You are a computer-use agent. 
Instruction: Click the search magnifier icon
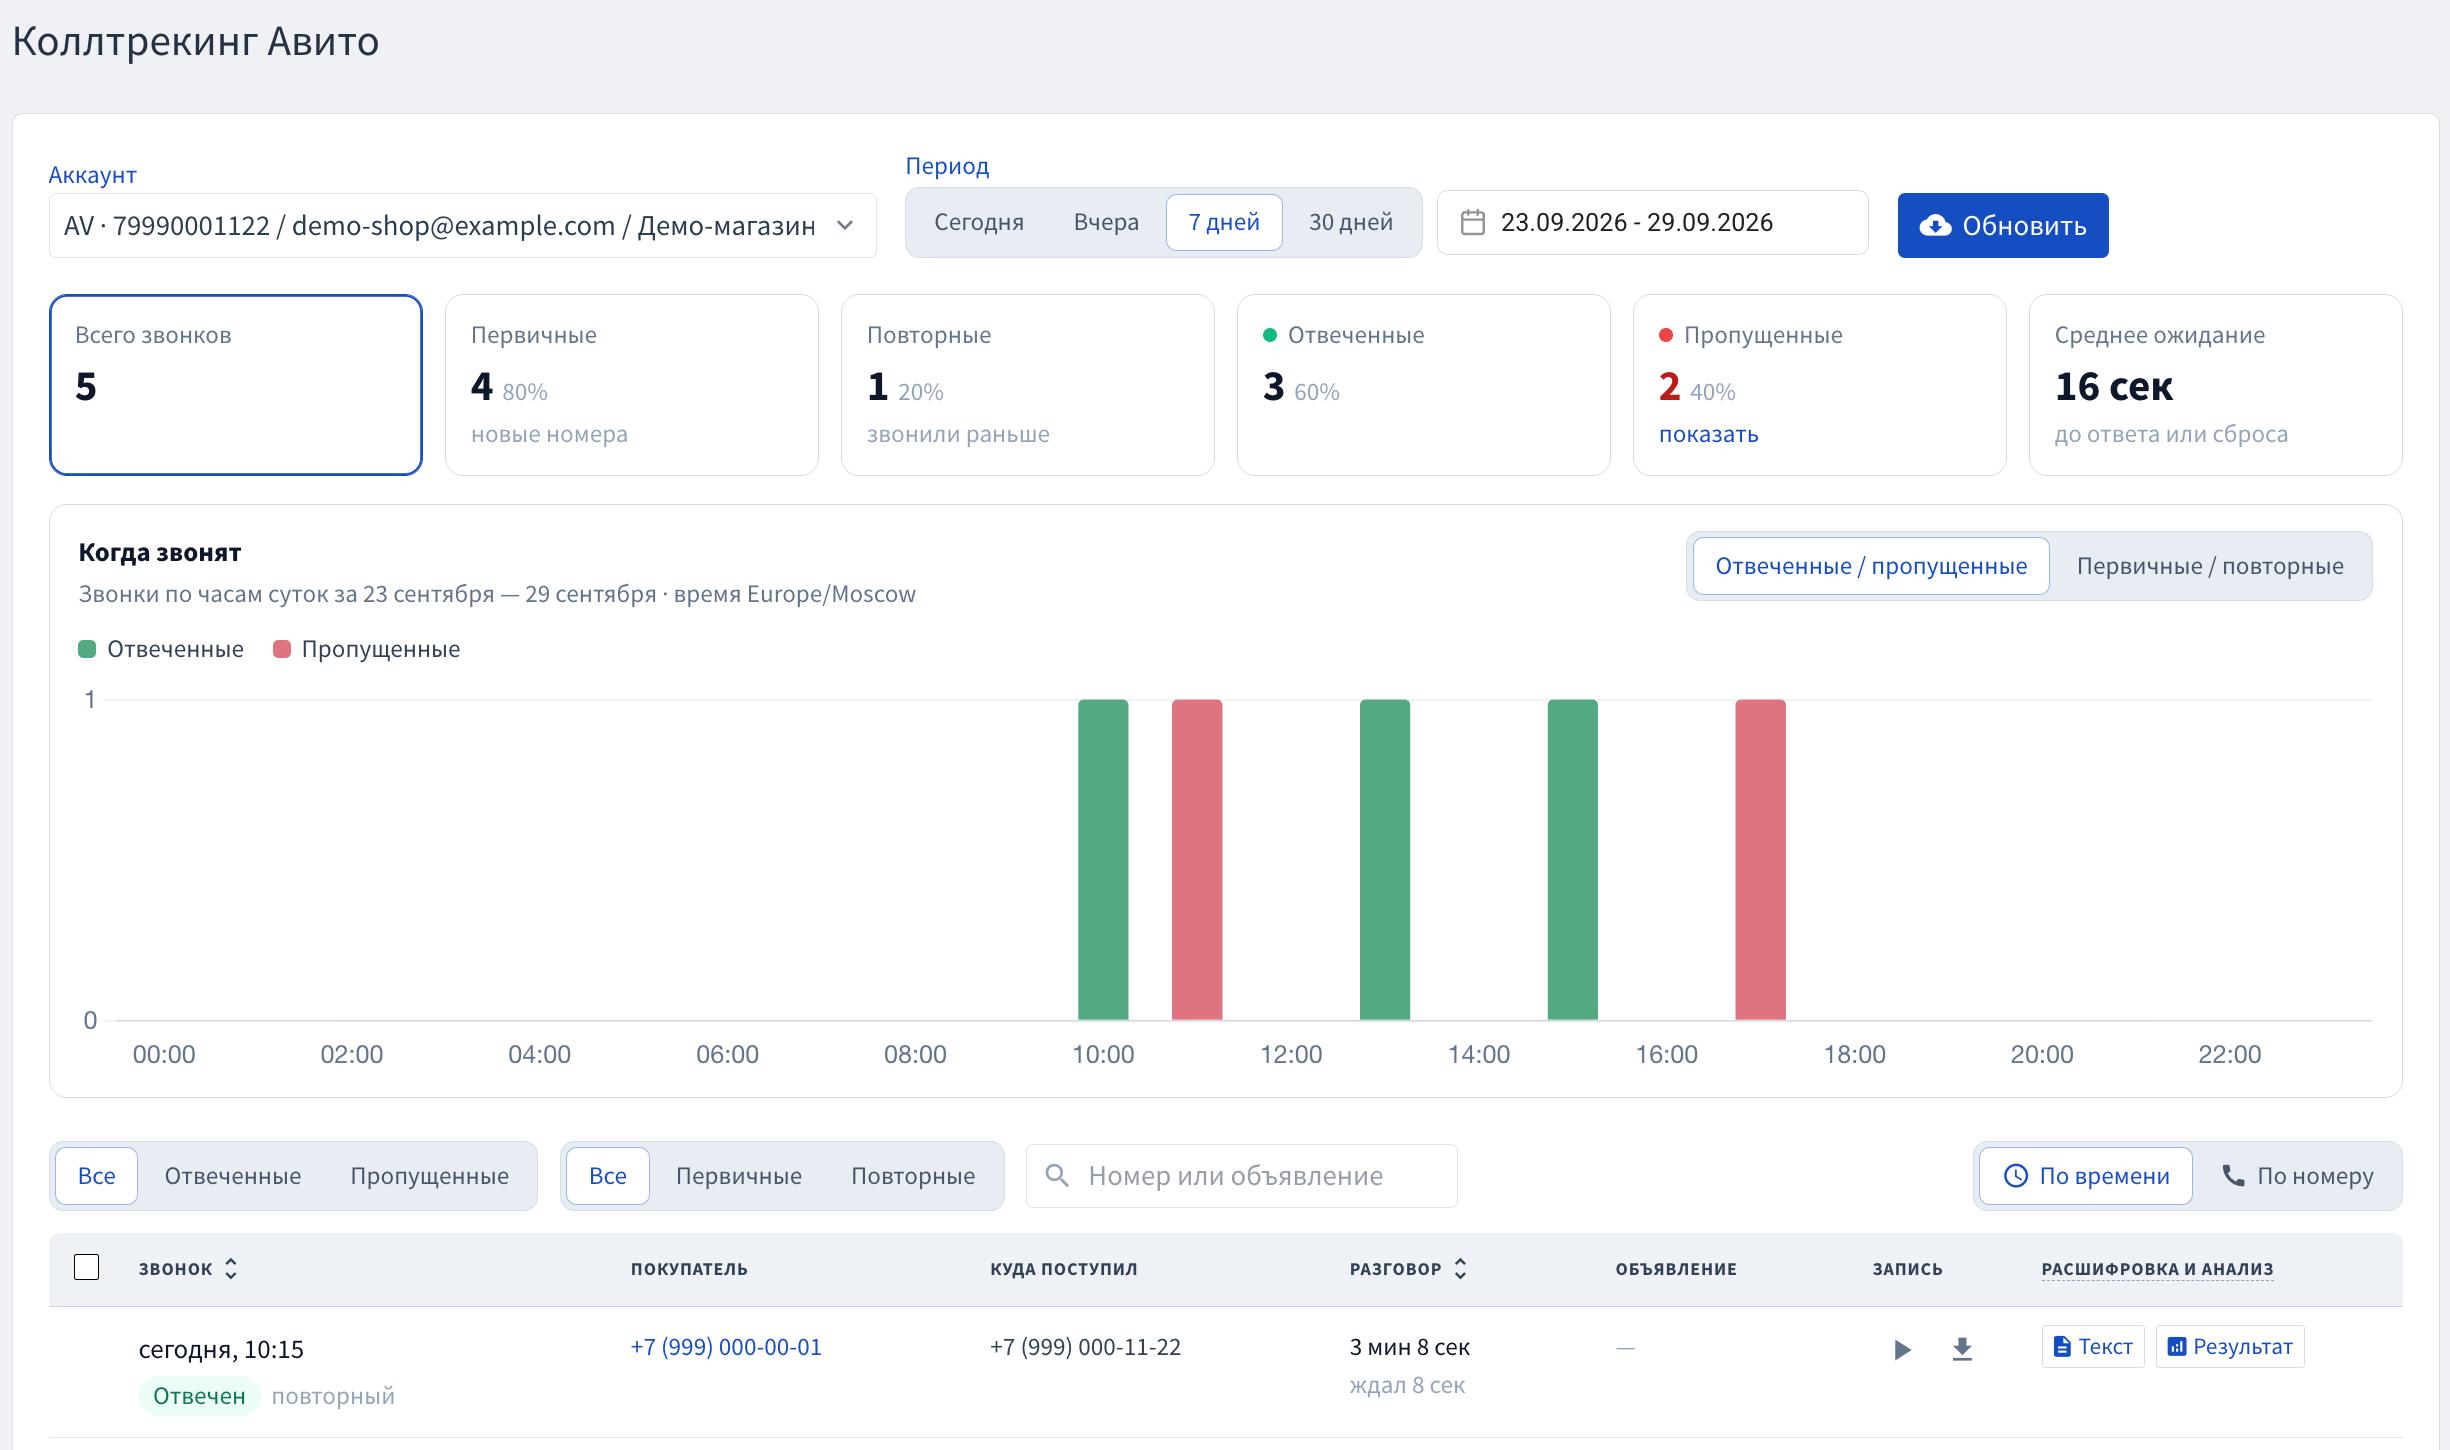(1057, 1175)
